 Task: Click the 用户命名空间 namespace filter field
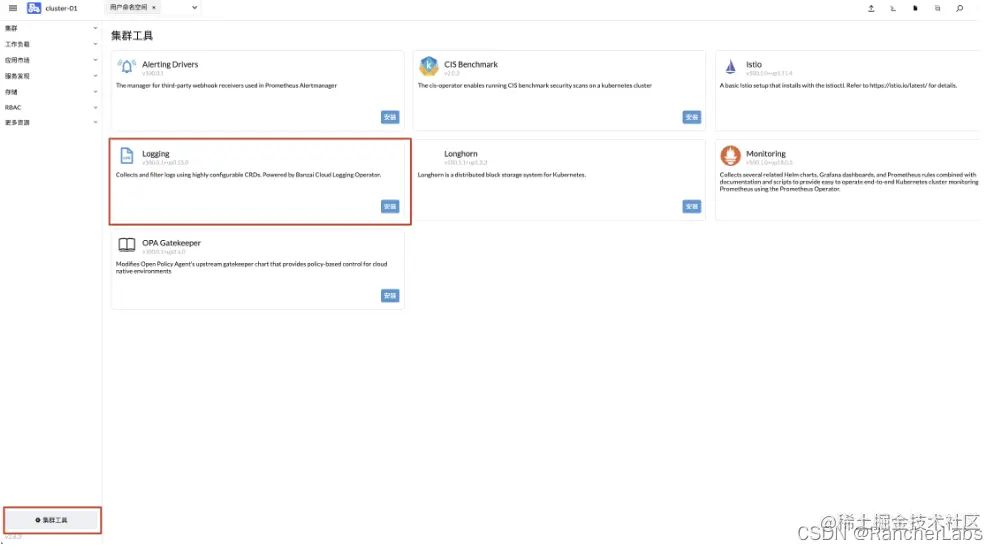tap(153, 8)
